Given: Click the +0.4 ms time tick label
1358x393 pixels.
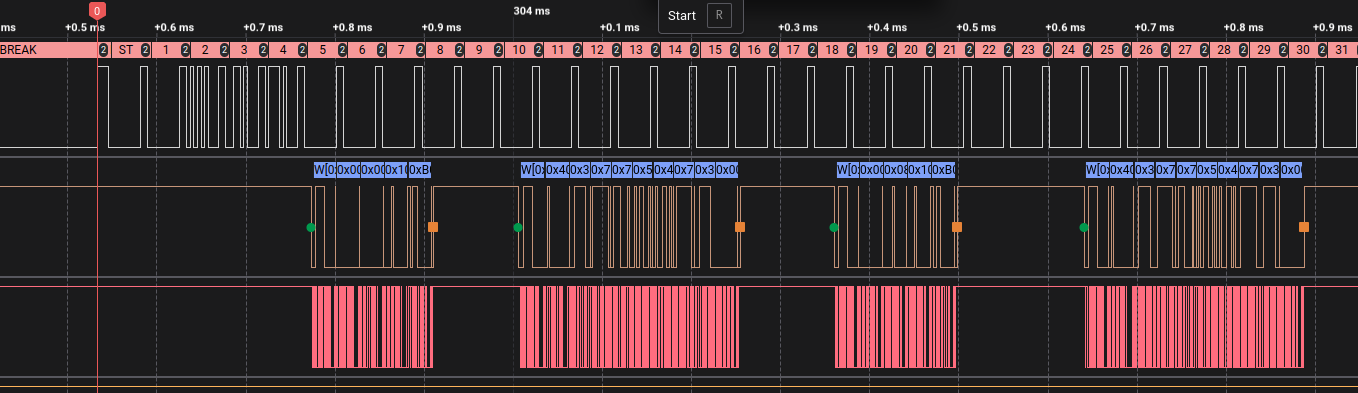Looking at the screenshot, I should (x=888, y=27).
